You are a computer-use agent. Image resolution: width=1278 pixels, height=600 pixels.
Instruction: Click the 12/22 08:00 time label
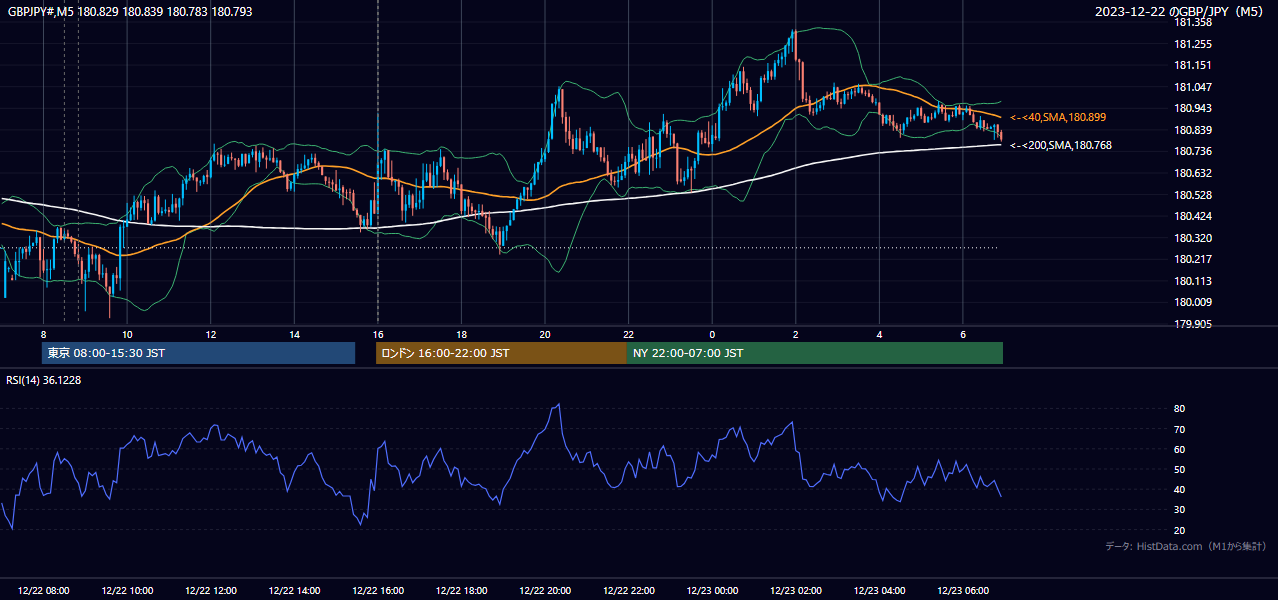coord(44,591)
